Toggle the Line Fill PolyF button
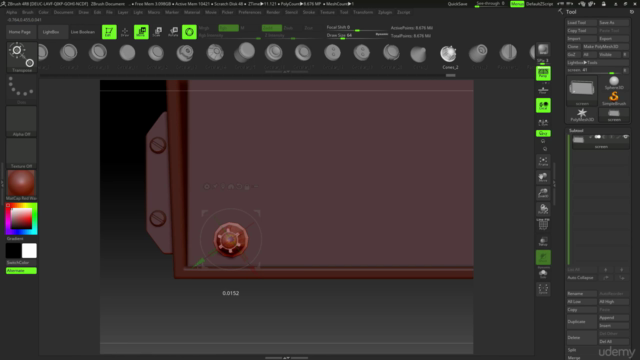This screenshot has height=360, width=640. (543, 224)
